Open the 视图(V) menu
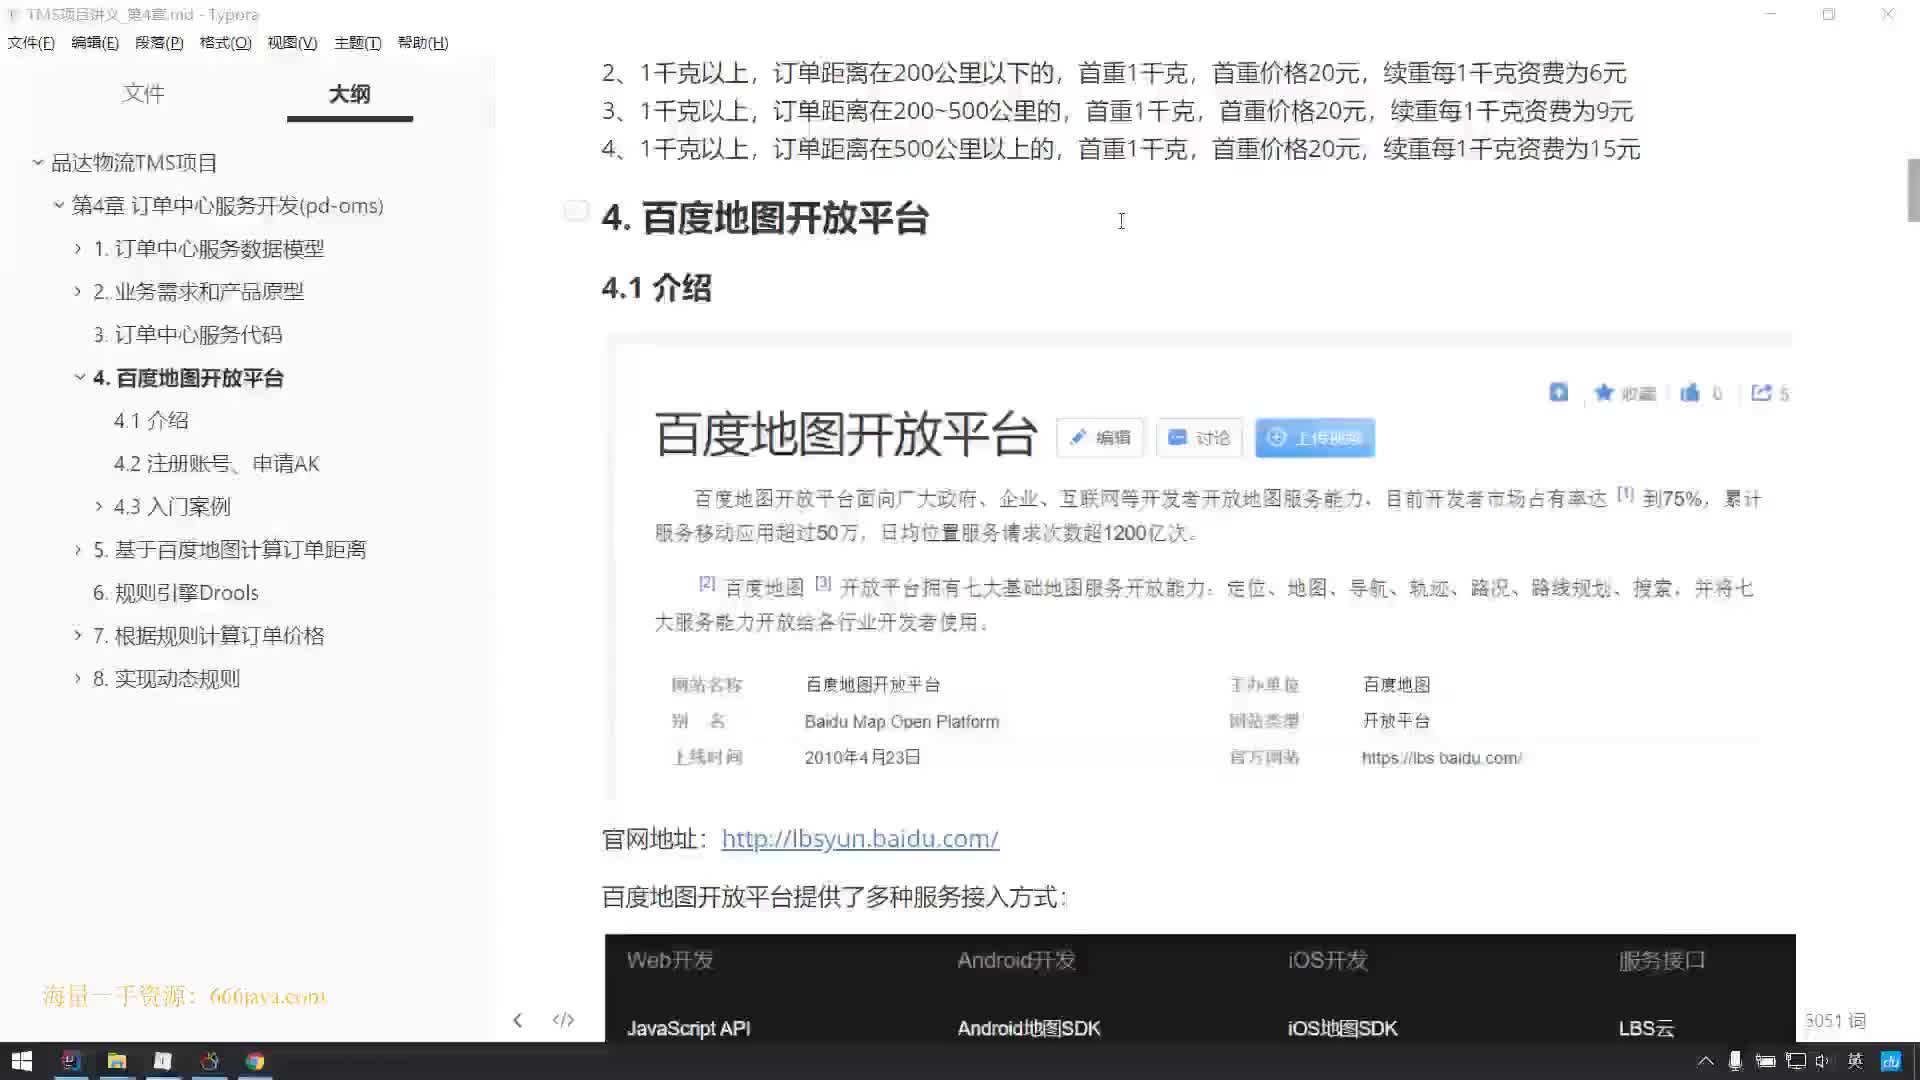The image size is (1920, 1080). 292,43
